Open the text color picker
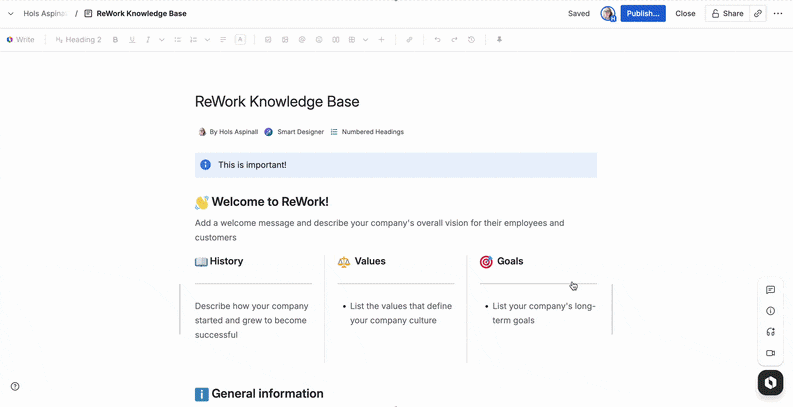The height and width of the screenshot is (407, 793). tap(240, 39)
